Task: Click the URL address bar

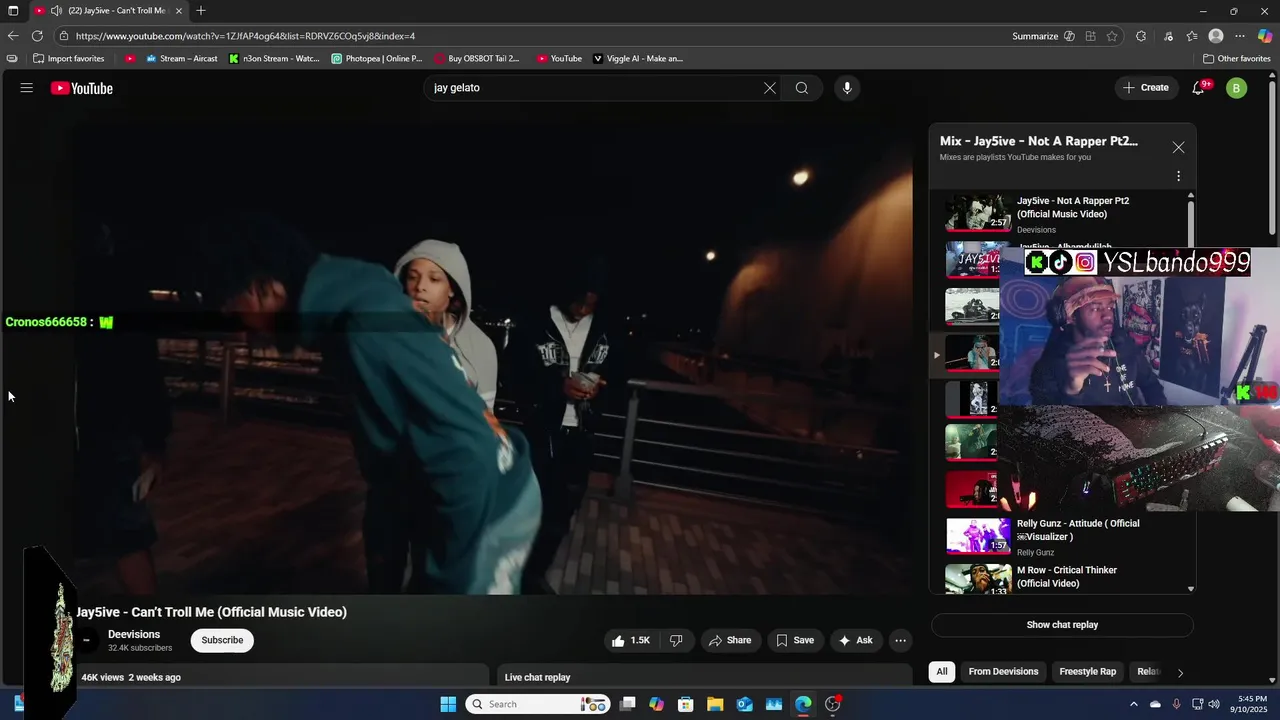Action: pos(530,36)
